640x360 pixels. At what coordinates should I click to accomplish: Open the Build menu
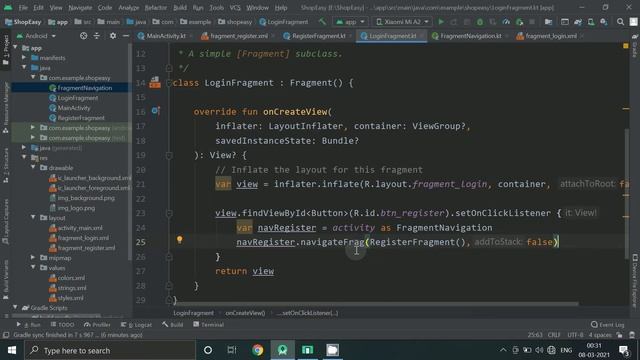pos(180,8)
